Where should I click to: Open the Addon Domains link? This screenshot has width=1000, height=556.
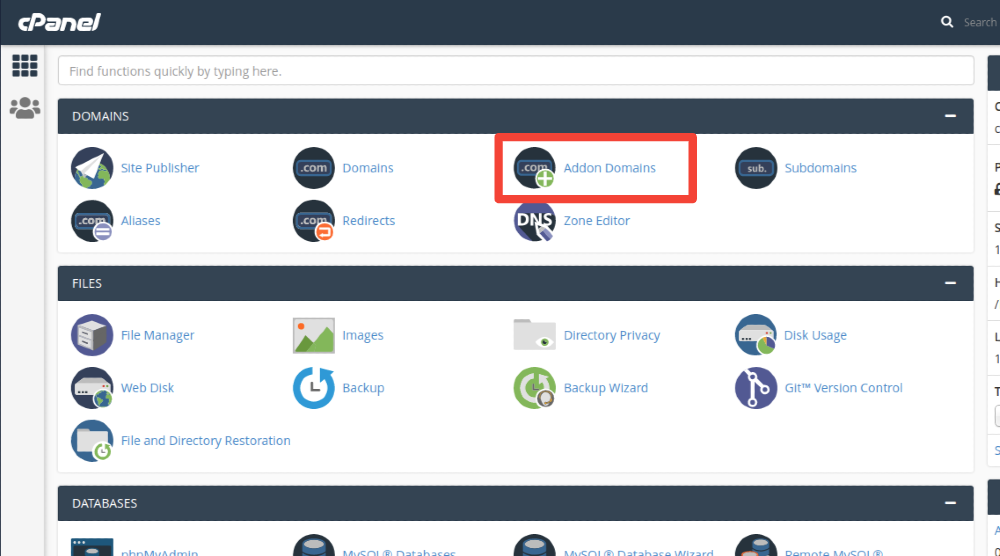pos(609,168)
